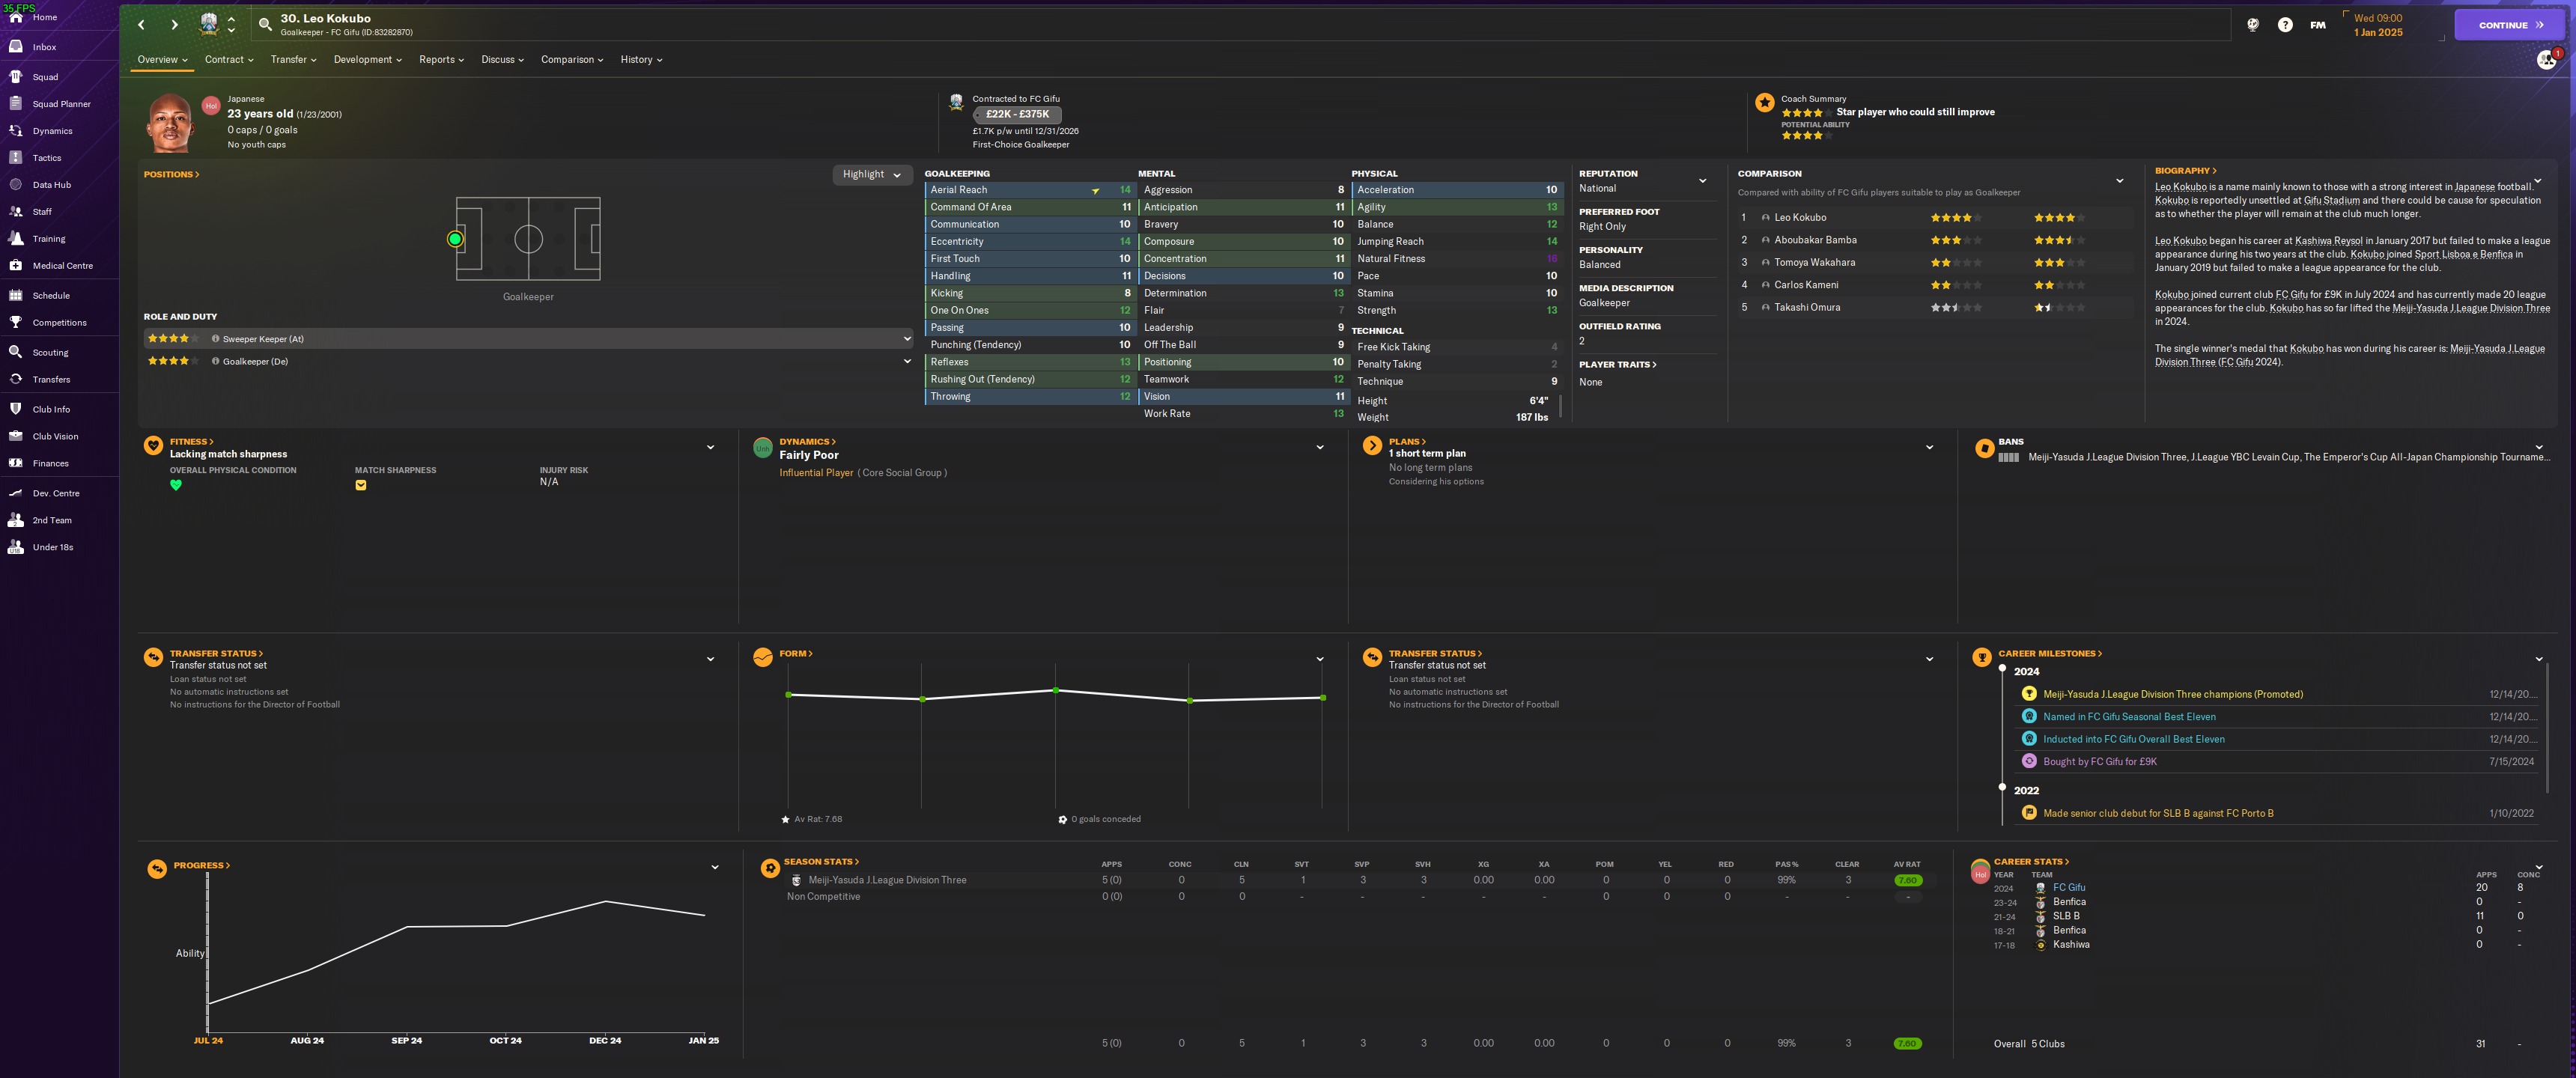Open the Overview tab menu

[162, 60]
